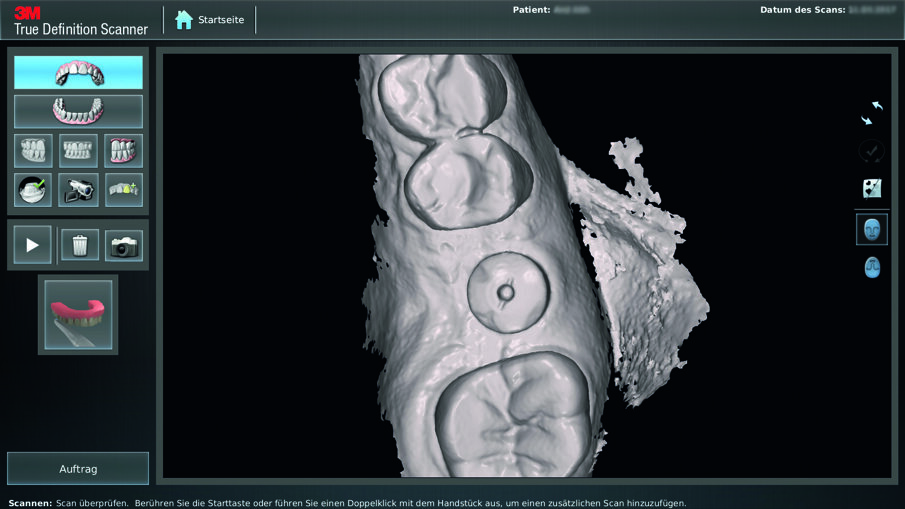Select the front face view icon
The image size is (905, 509).
pyautogui.click(x=872, y=230)
